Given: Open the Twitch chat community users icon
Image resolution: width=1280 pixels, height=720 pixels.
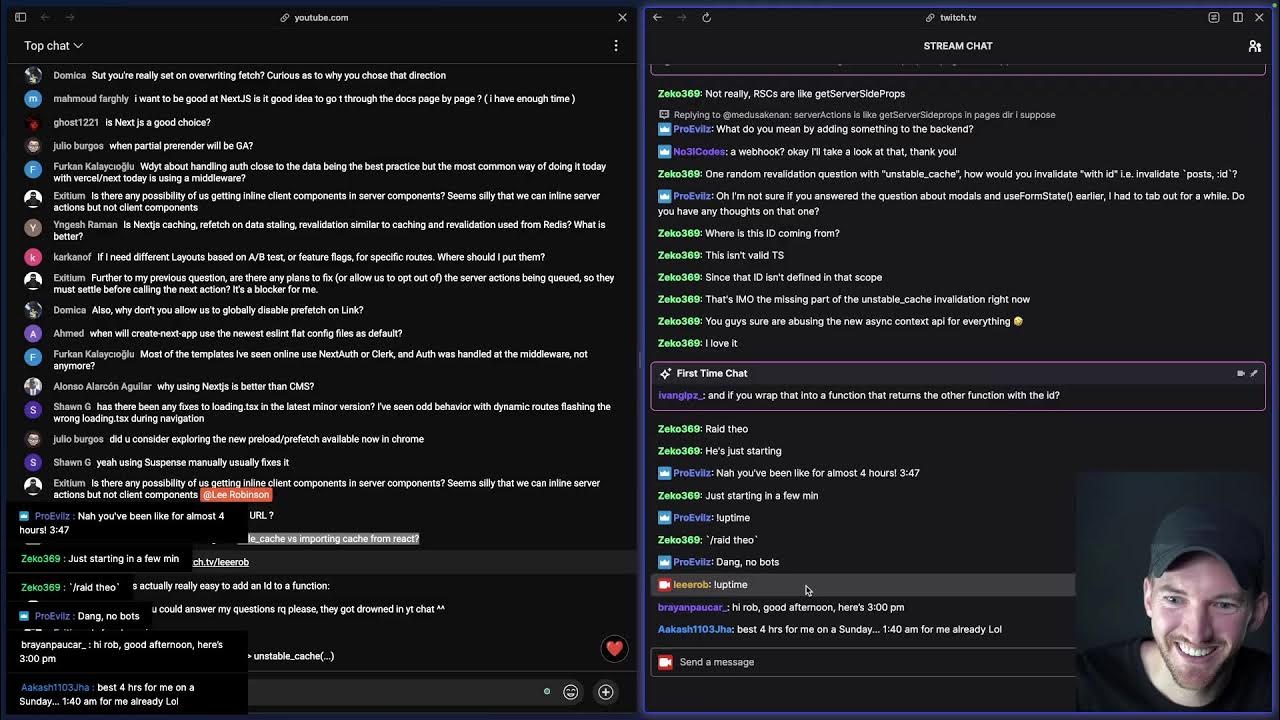Looking at the screenshot, I should click(1254, 46).
